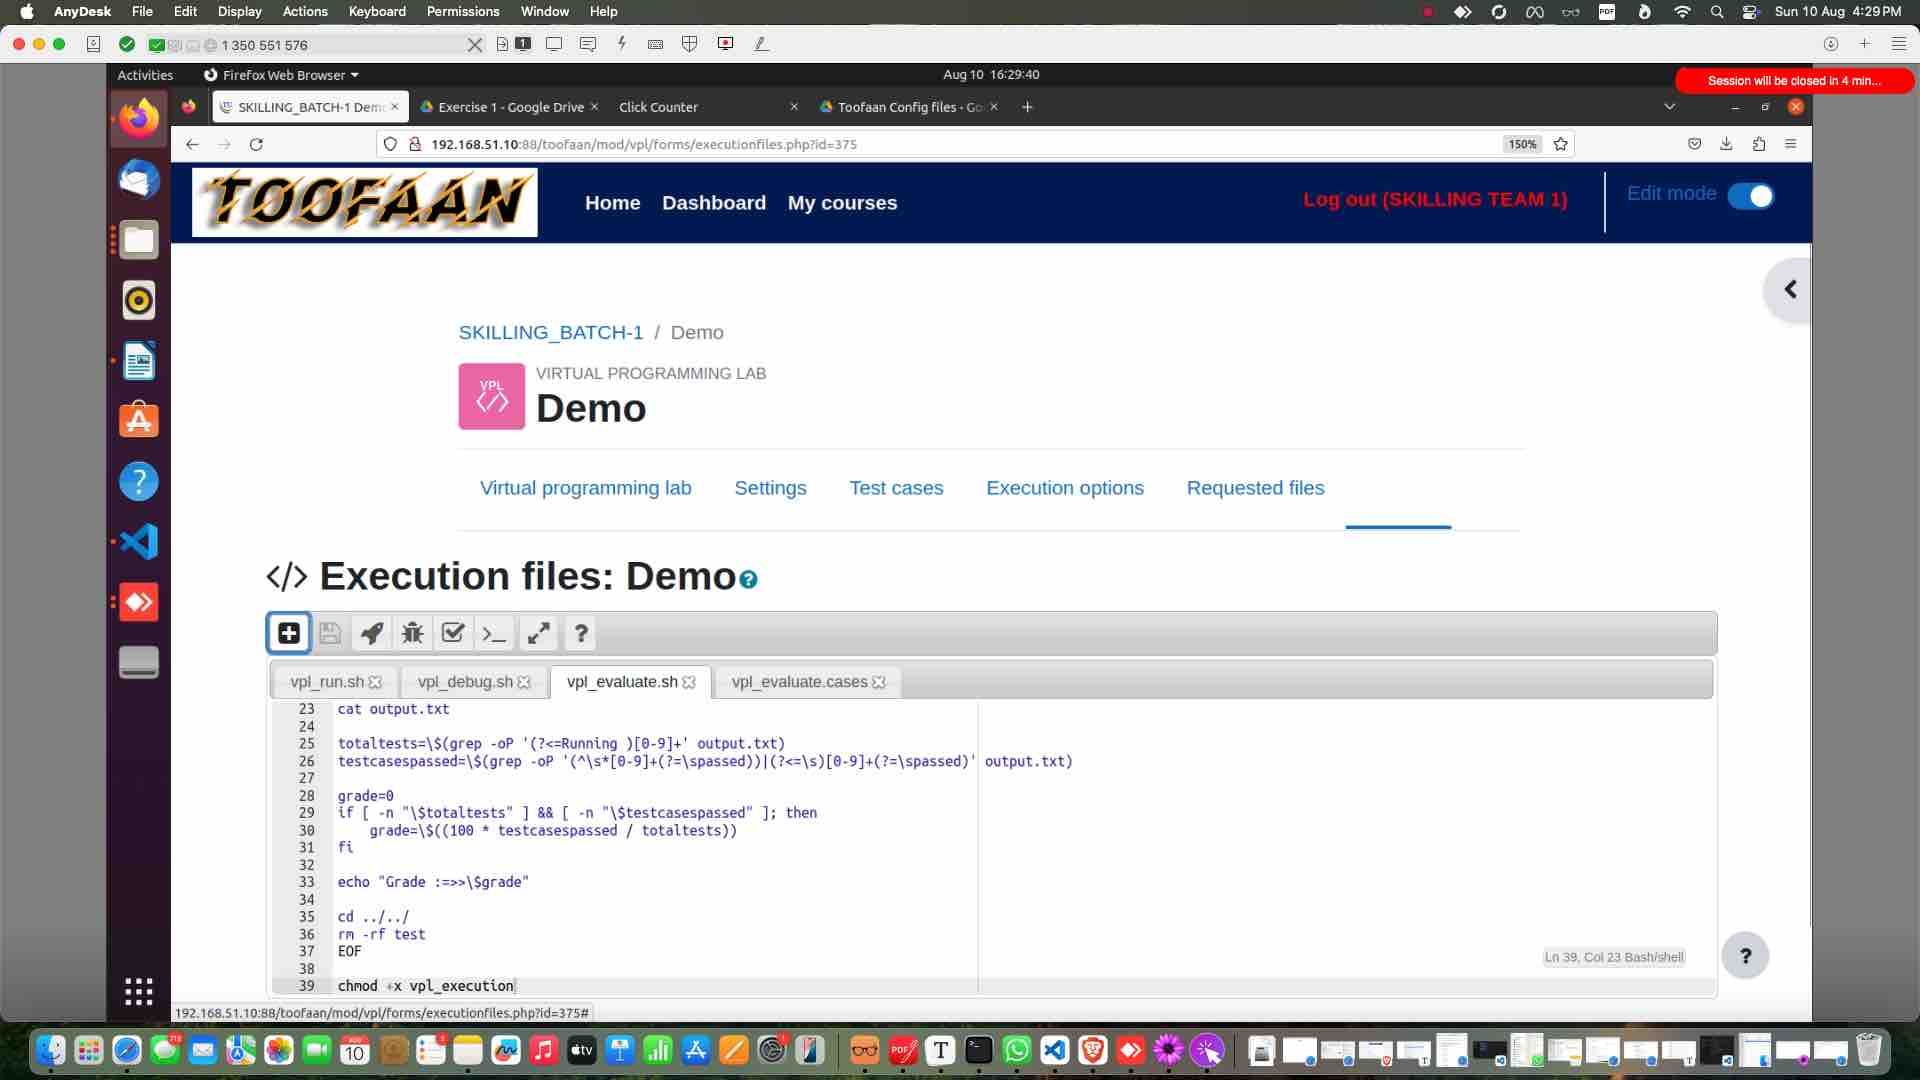Screen dimensions: 1920x1080
Task: Select the Test cases tab
Action: point(896,488)
